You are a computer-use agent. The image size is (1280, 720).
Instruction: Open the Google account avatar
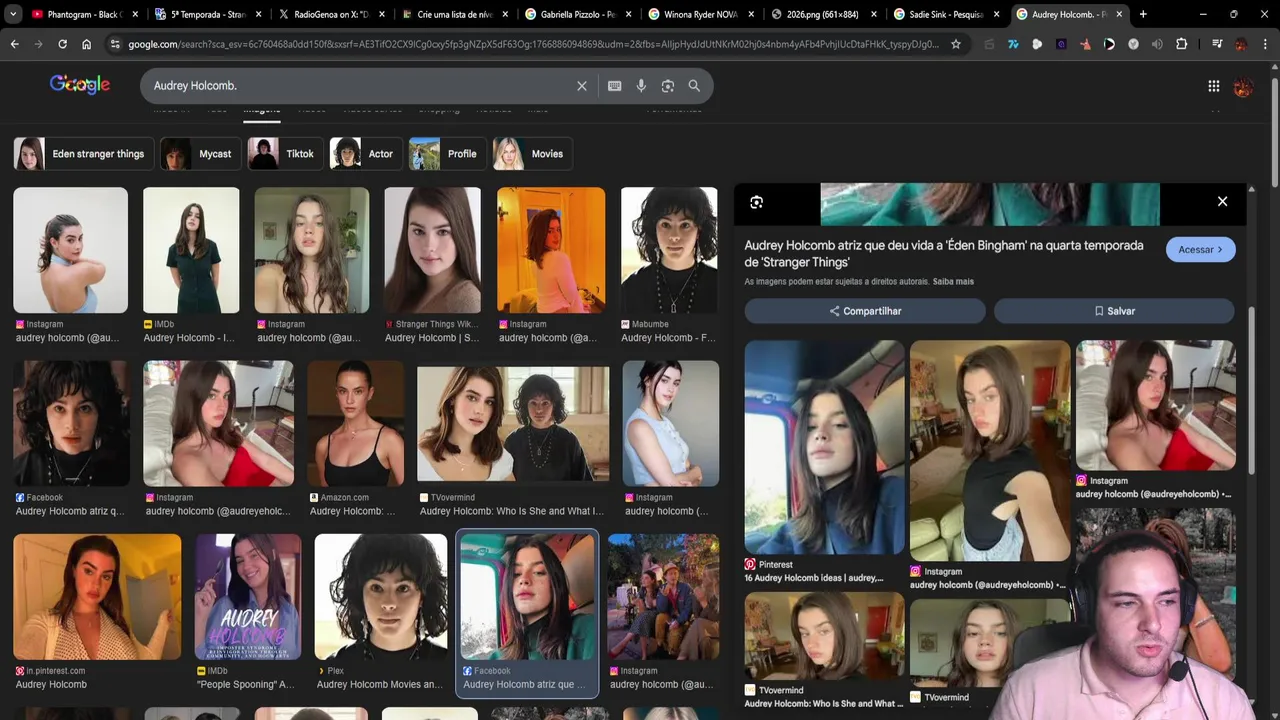[1243, 86]
